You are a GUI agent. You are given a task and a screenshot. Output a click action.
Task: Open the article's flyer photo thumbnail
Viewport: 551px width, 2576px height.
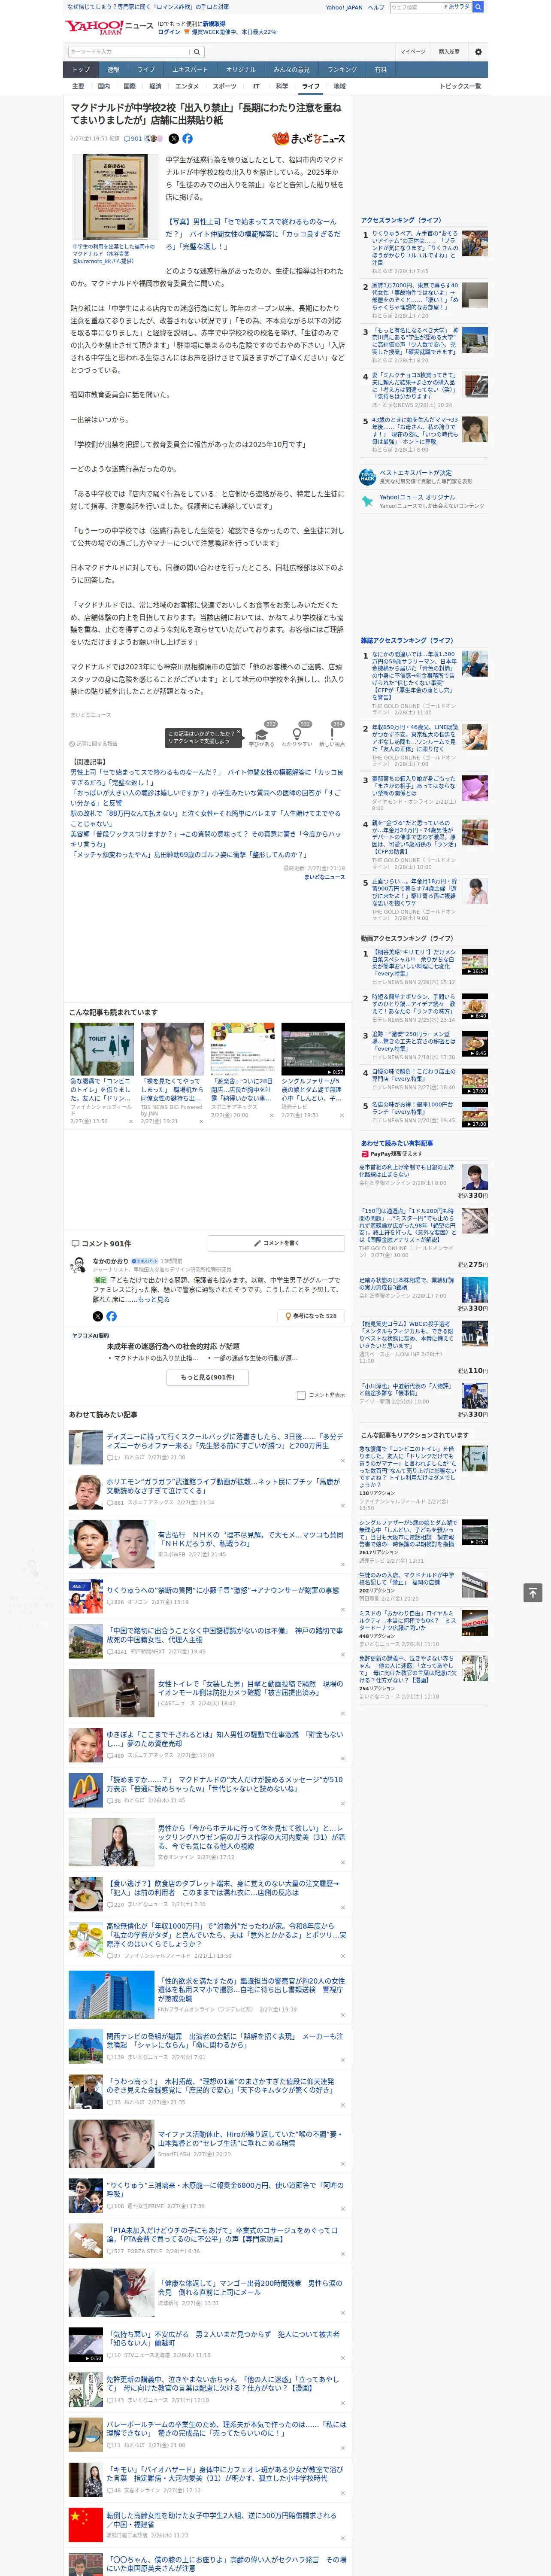(x=115, y=197)
